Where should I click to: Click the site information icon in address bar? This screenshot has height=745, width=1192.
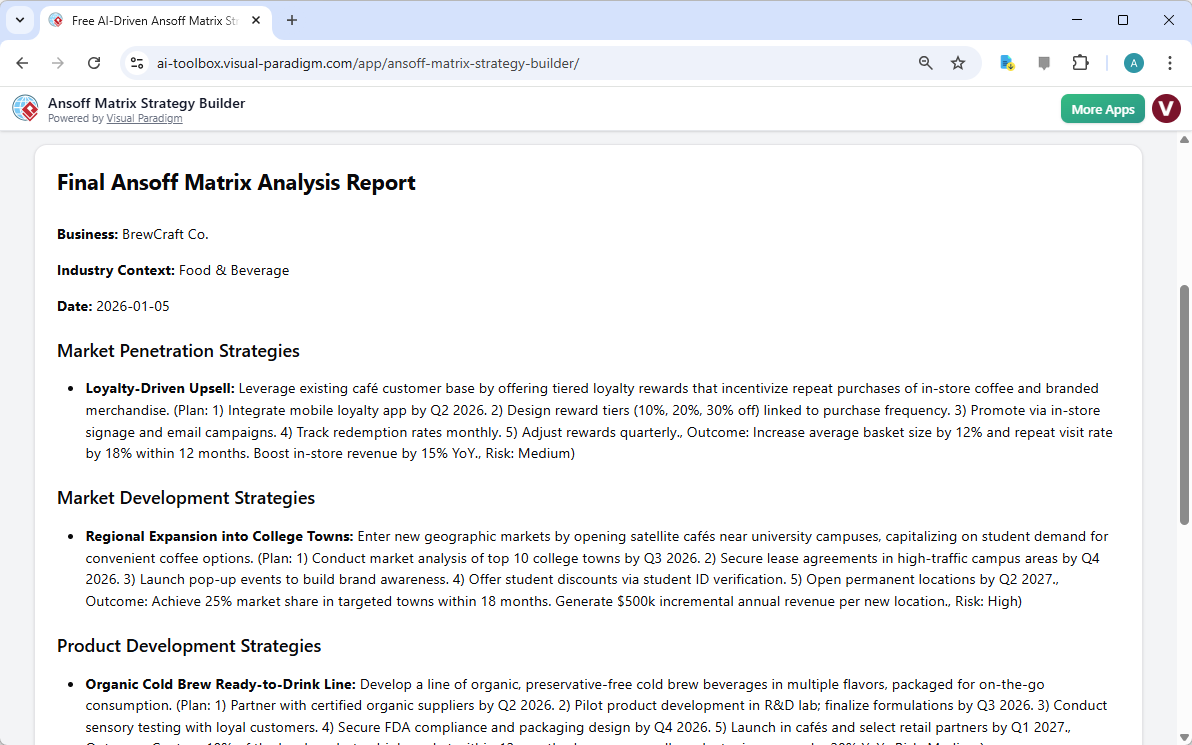pos(138,63)
